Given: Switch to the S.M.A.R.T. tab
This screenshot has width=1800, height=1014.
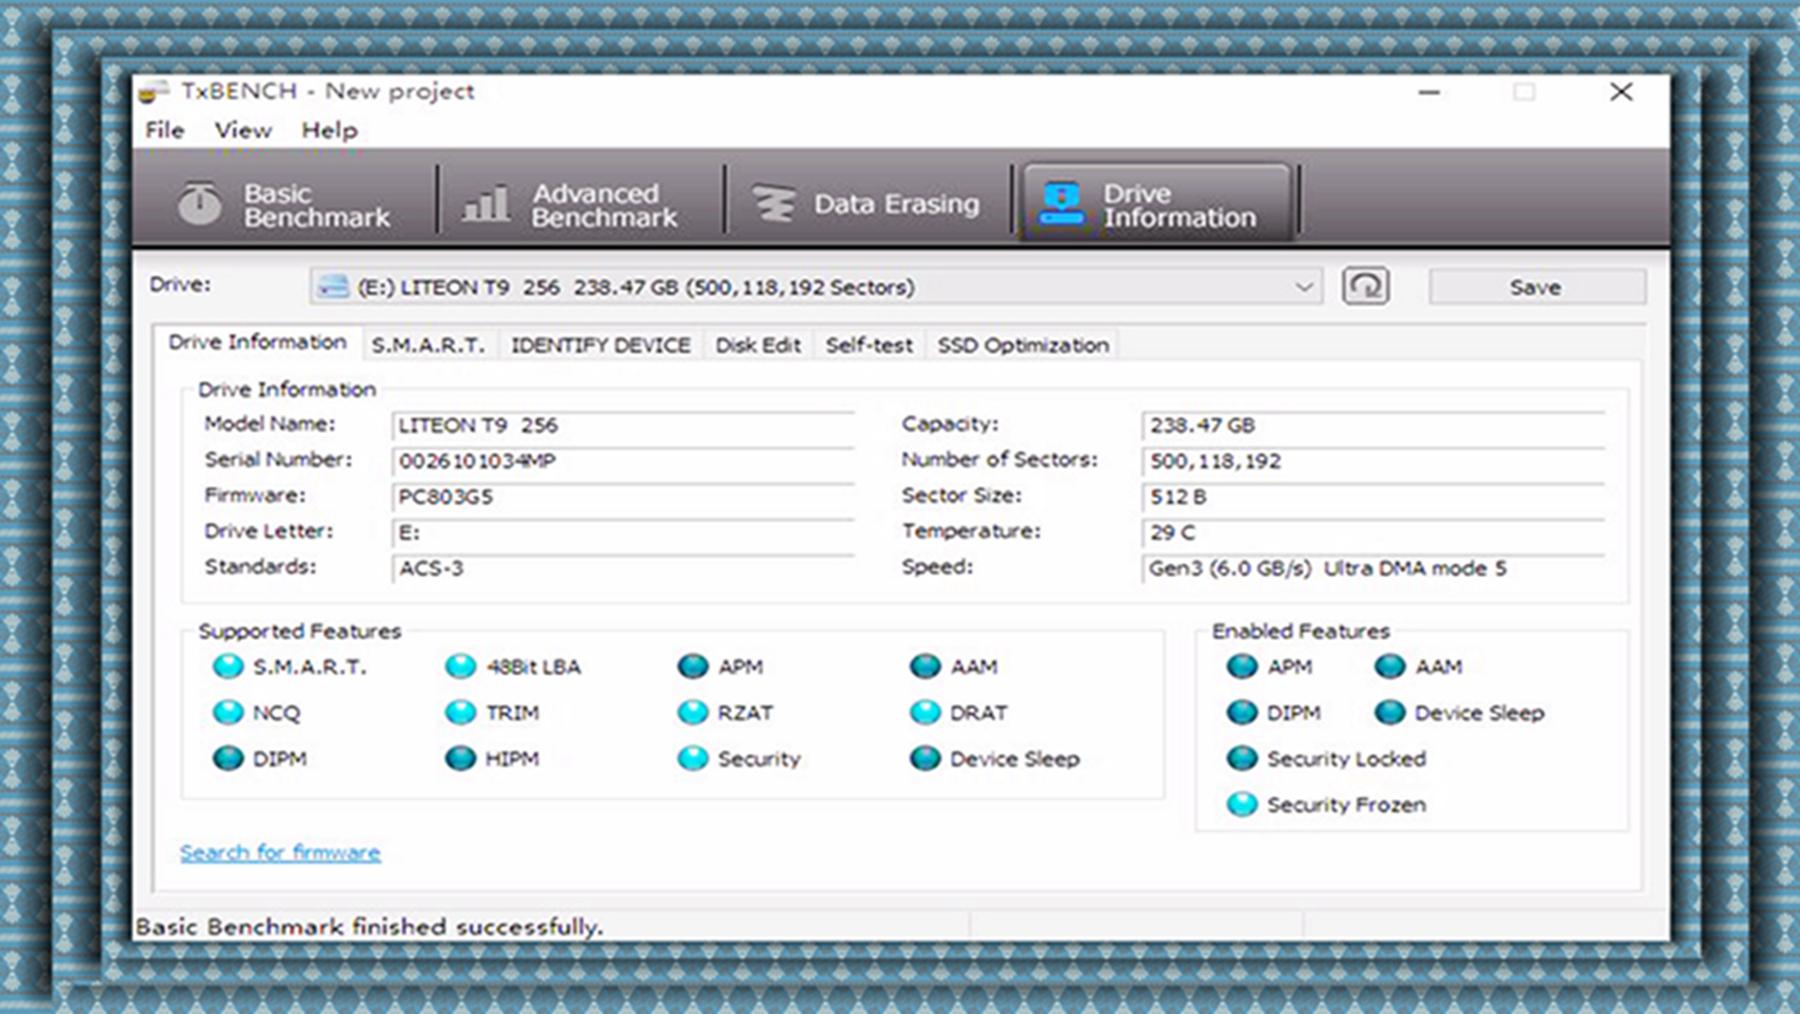Looking at the screenshot, I should [428, 345].
